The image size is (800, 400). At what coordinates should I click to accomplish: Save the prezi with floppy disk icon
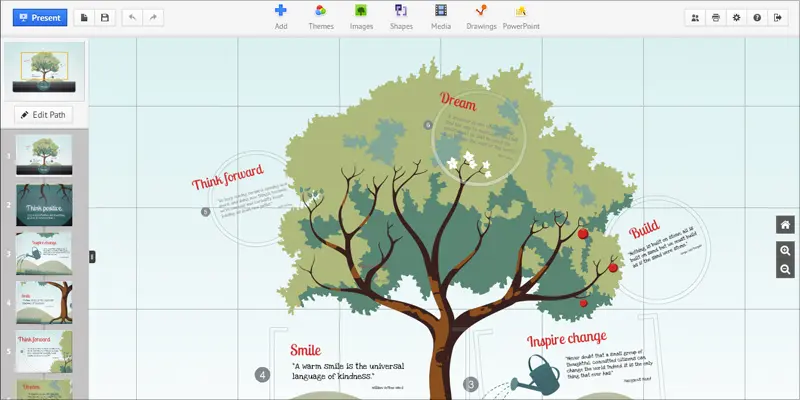tap(105, 17)
